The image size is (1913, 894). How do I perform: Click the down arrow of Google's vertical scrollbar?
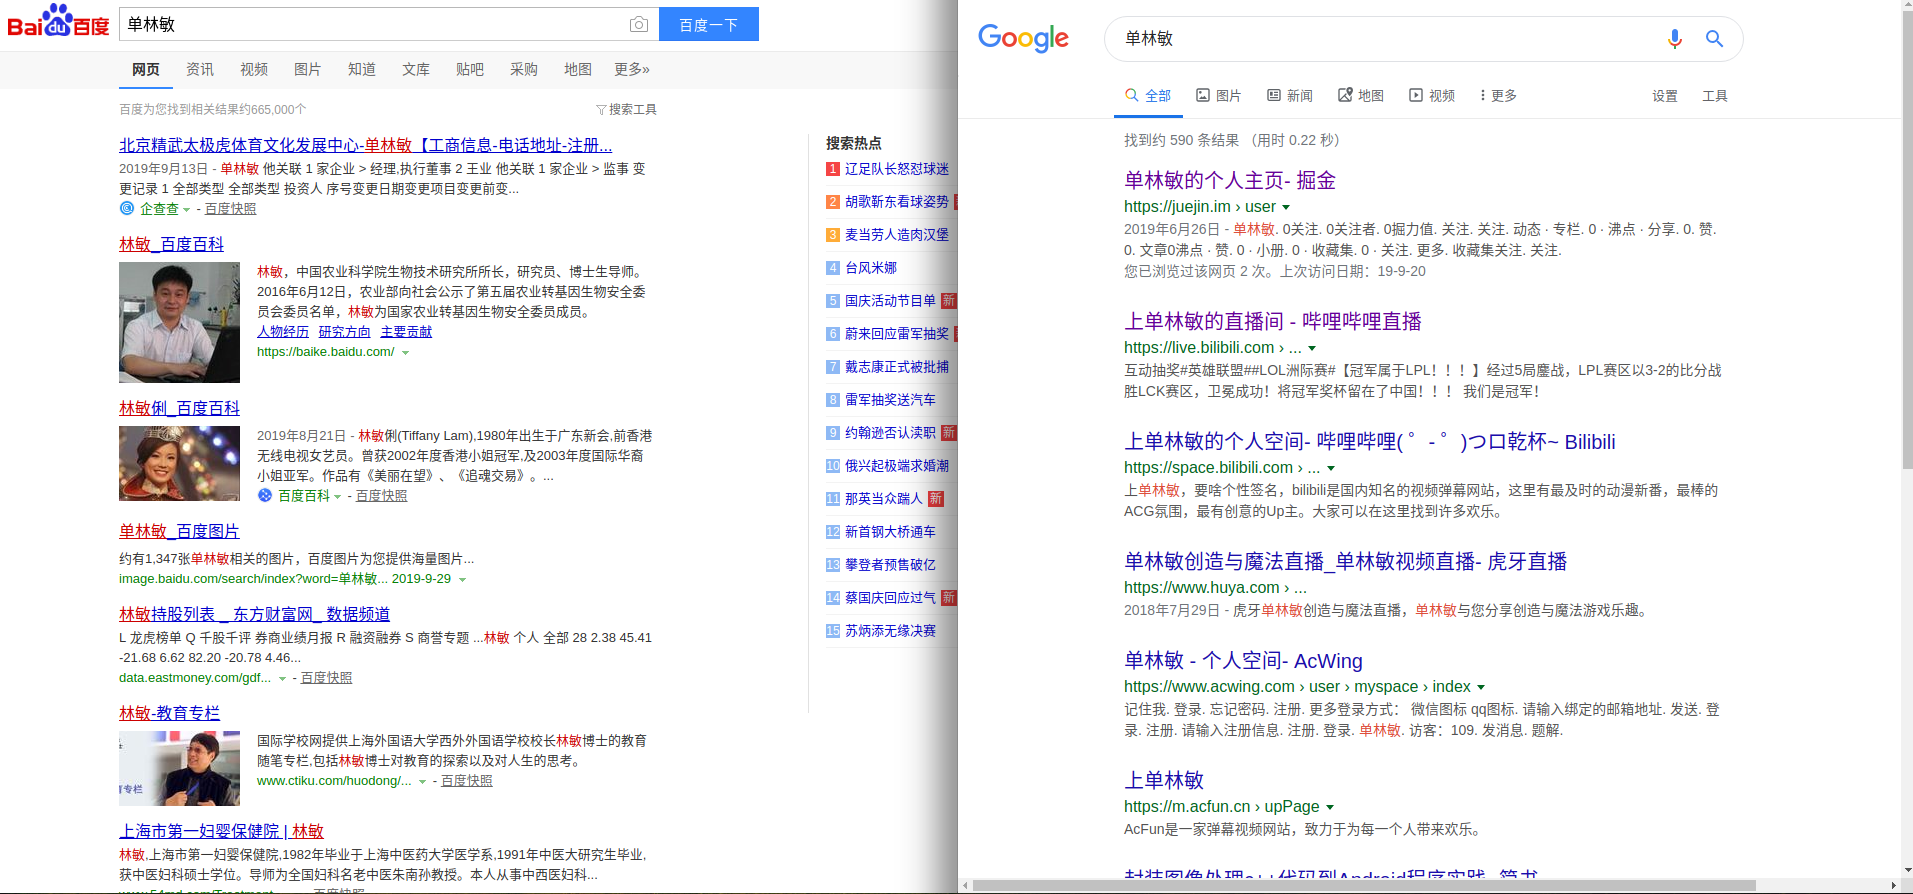click(x=1906, y=872)
